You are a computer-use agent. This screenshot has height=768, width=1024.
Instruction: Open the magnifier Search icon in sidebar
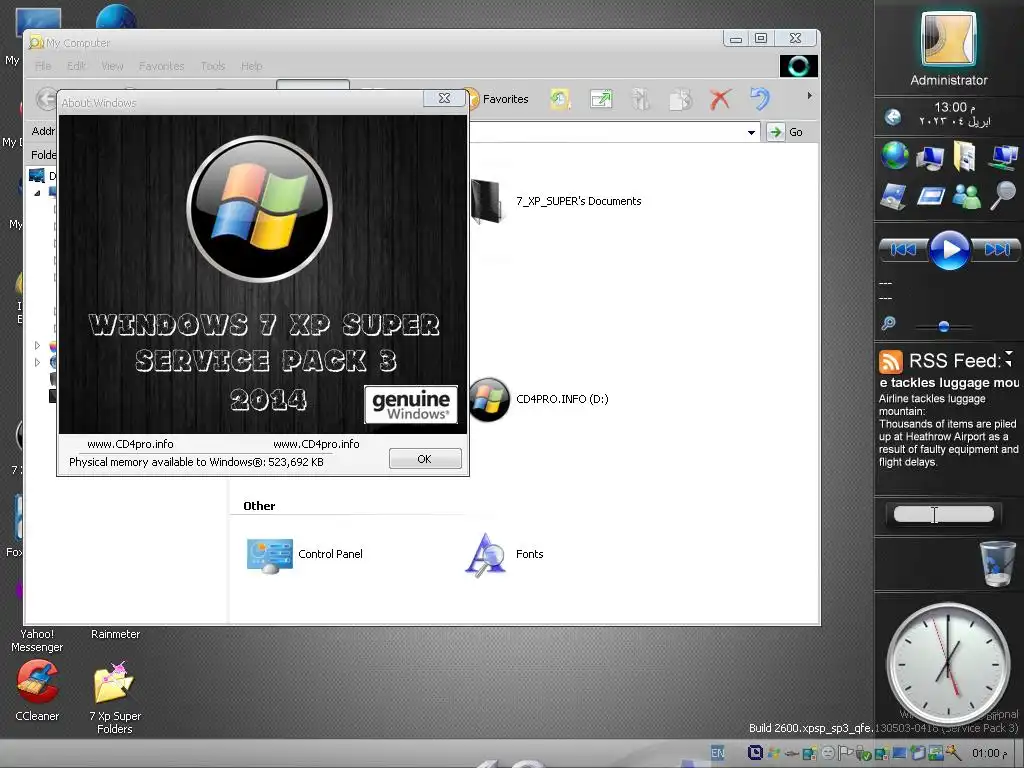coord(1003,195)
